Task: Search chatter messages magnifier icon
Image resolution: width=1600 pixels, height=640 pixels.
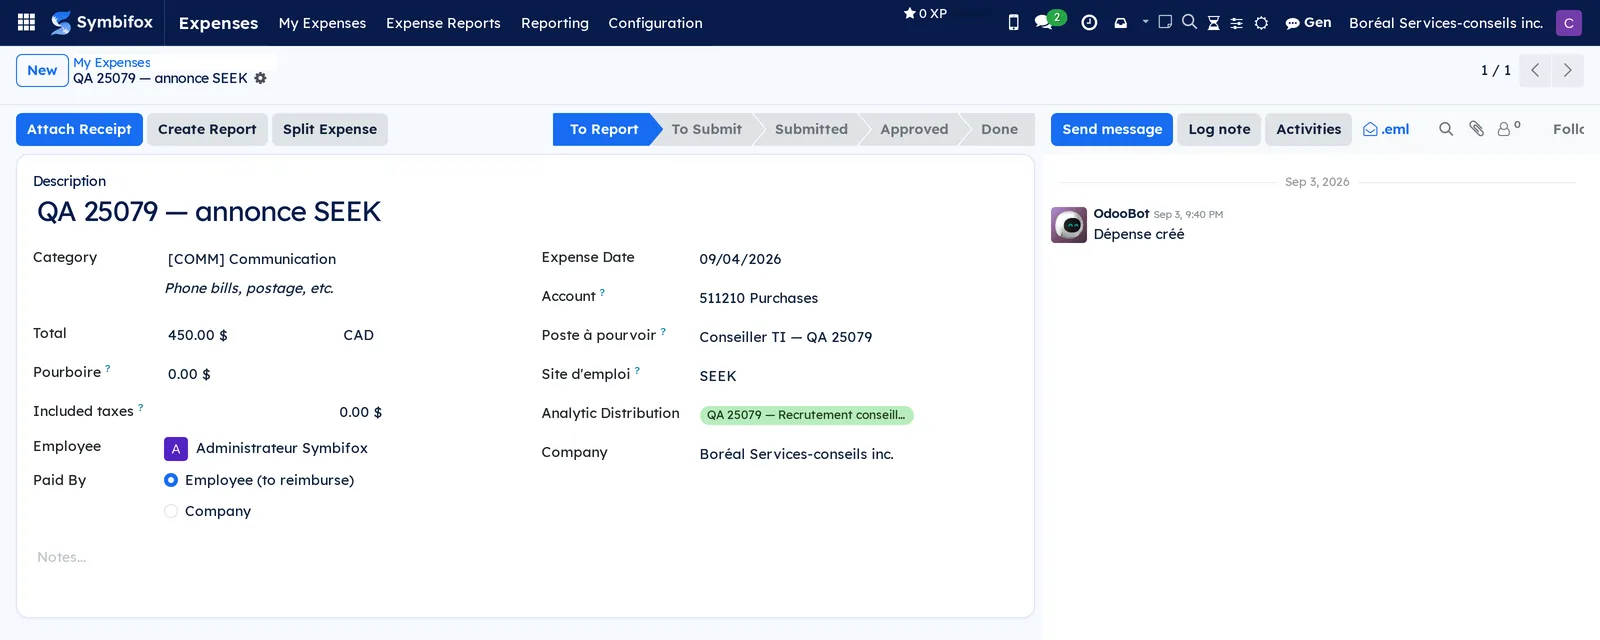Action: coord(1446,129)
